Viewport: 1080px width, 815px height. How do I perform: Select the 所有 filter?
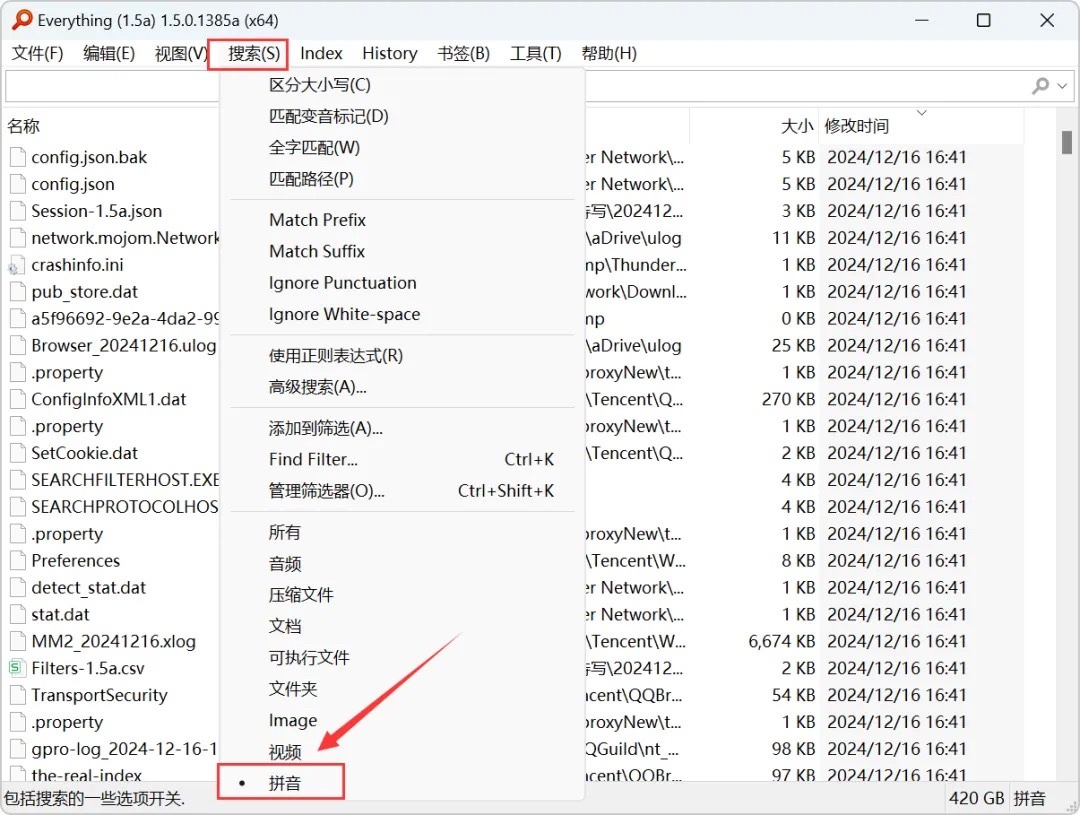click(x=403, y=532)
